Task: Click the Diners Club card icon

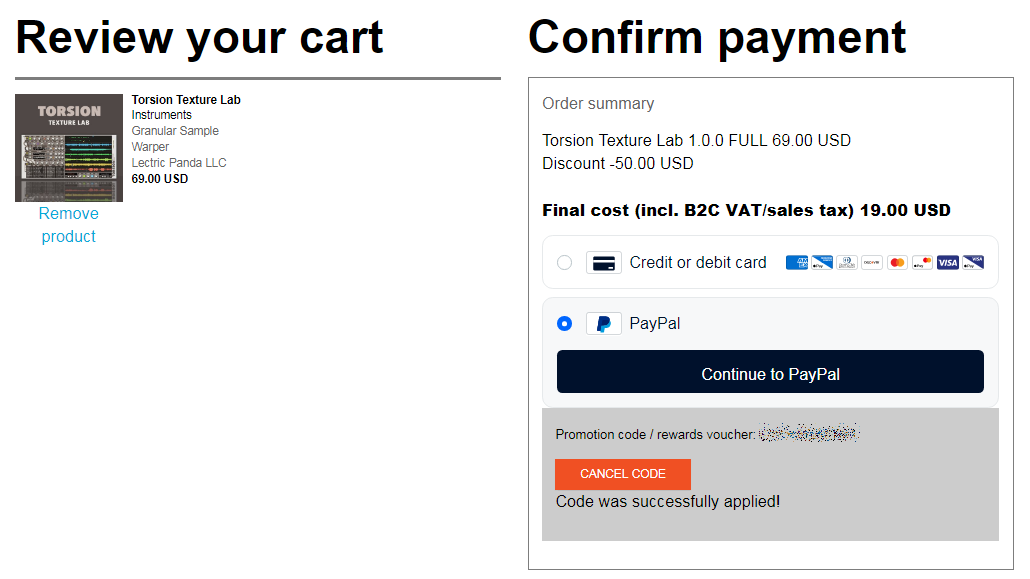Action: (847, 263)
